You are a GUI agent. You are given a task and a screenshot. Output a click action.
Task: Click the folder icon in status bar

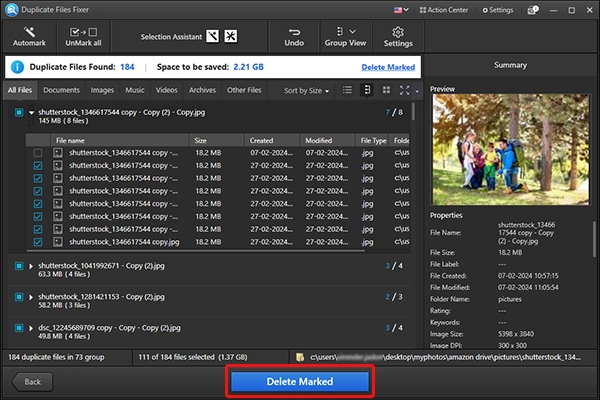(x=300, y=357)
